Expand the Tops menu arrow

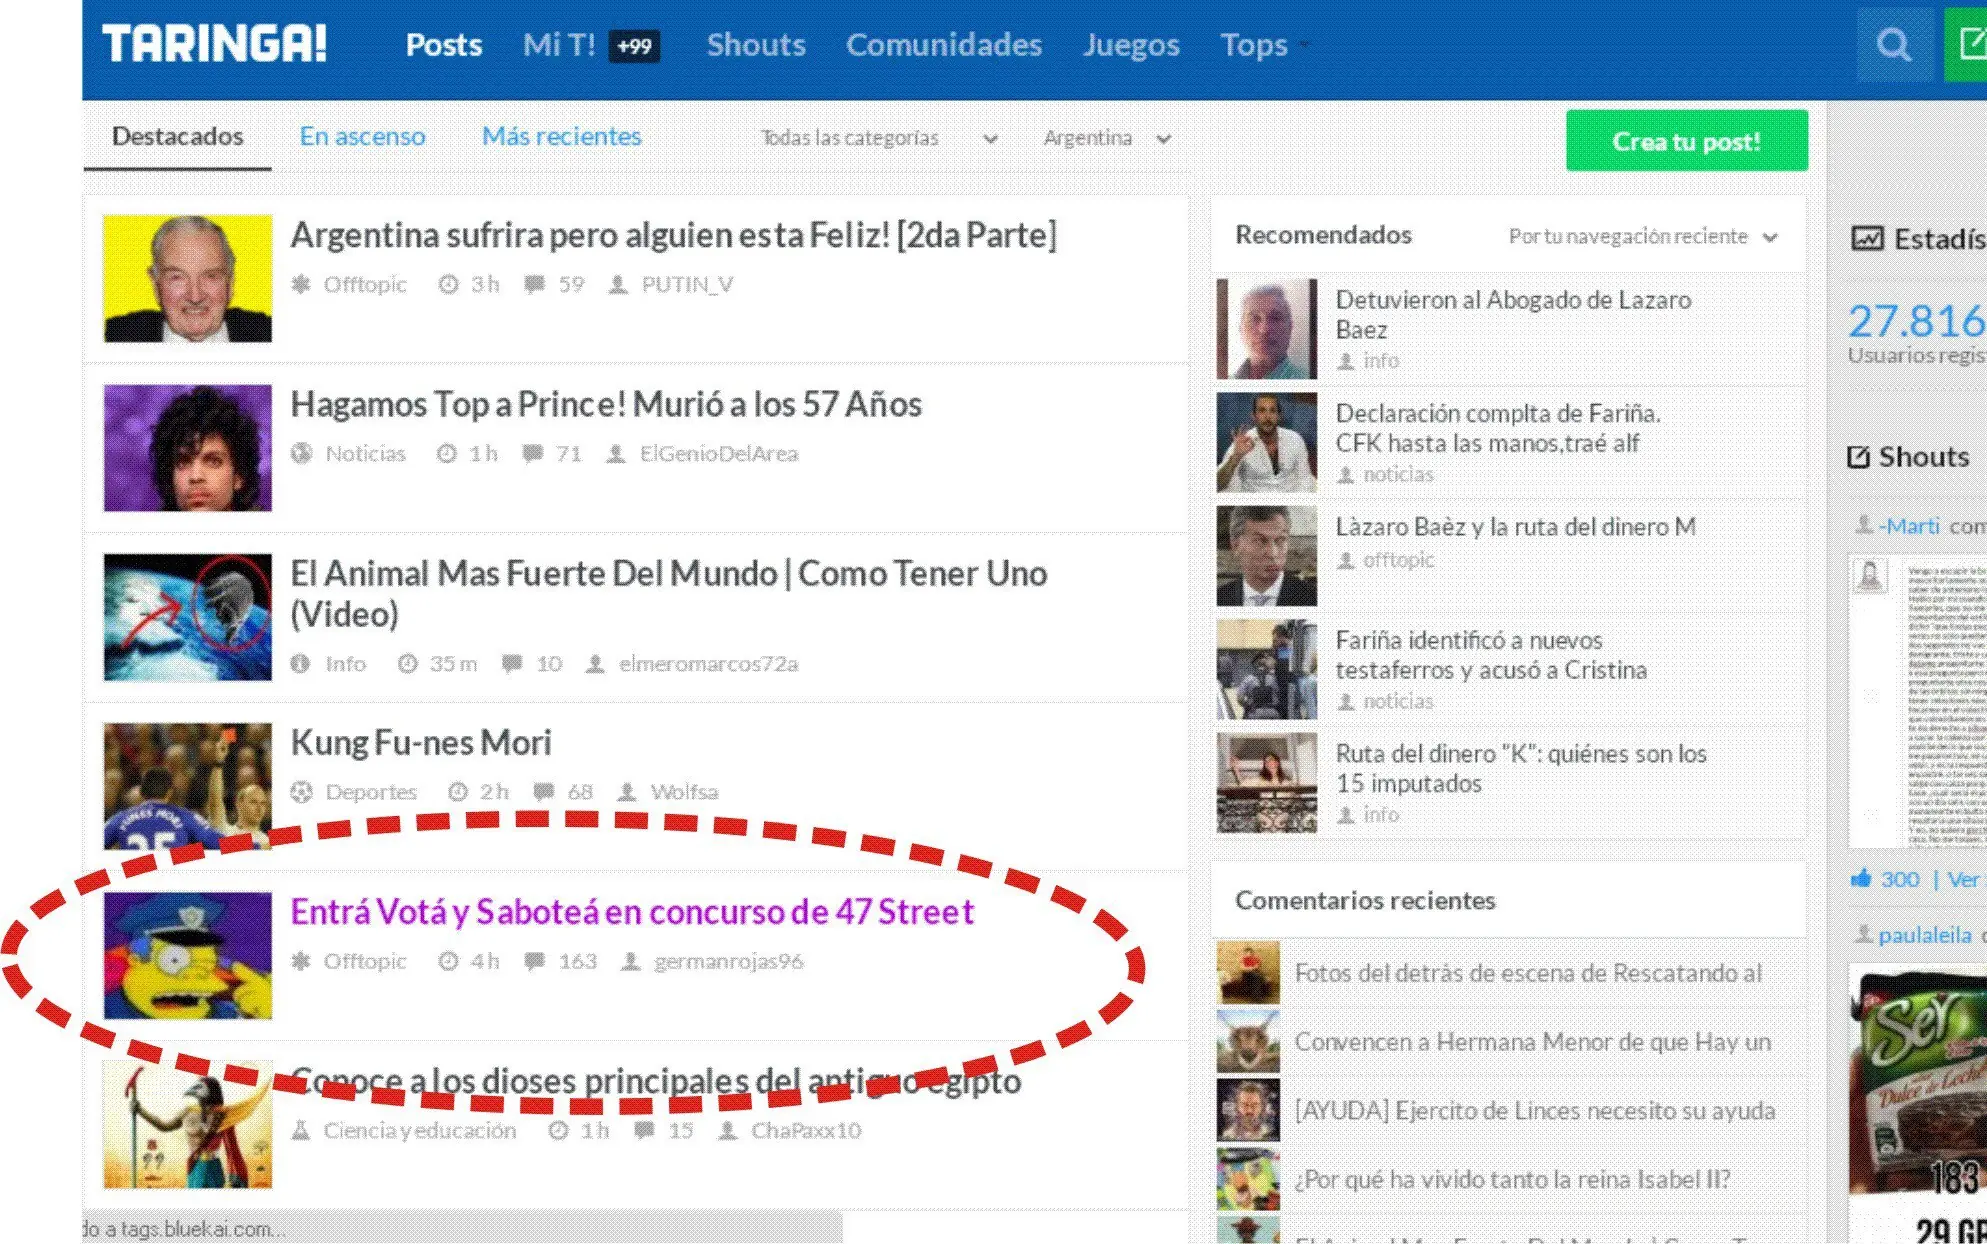(1303, 45)
